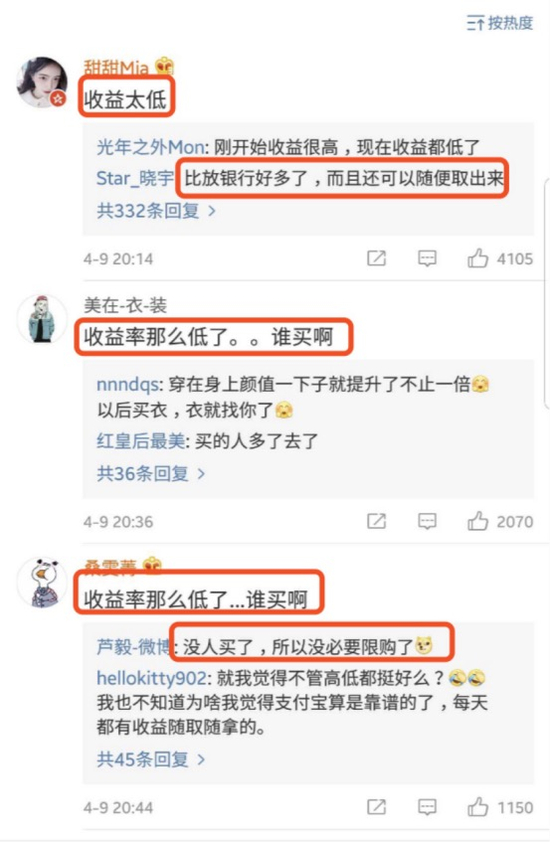This screenshot has height=842, width=550.
Task: Open 光年之外Mon username link
Action: pos(150,147)
